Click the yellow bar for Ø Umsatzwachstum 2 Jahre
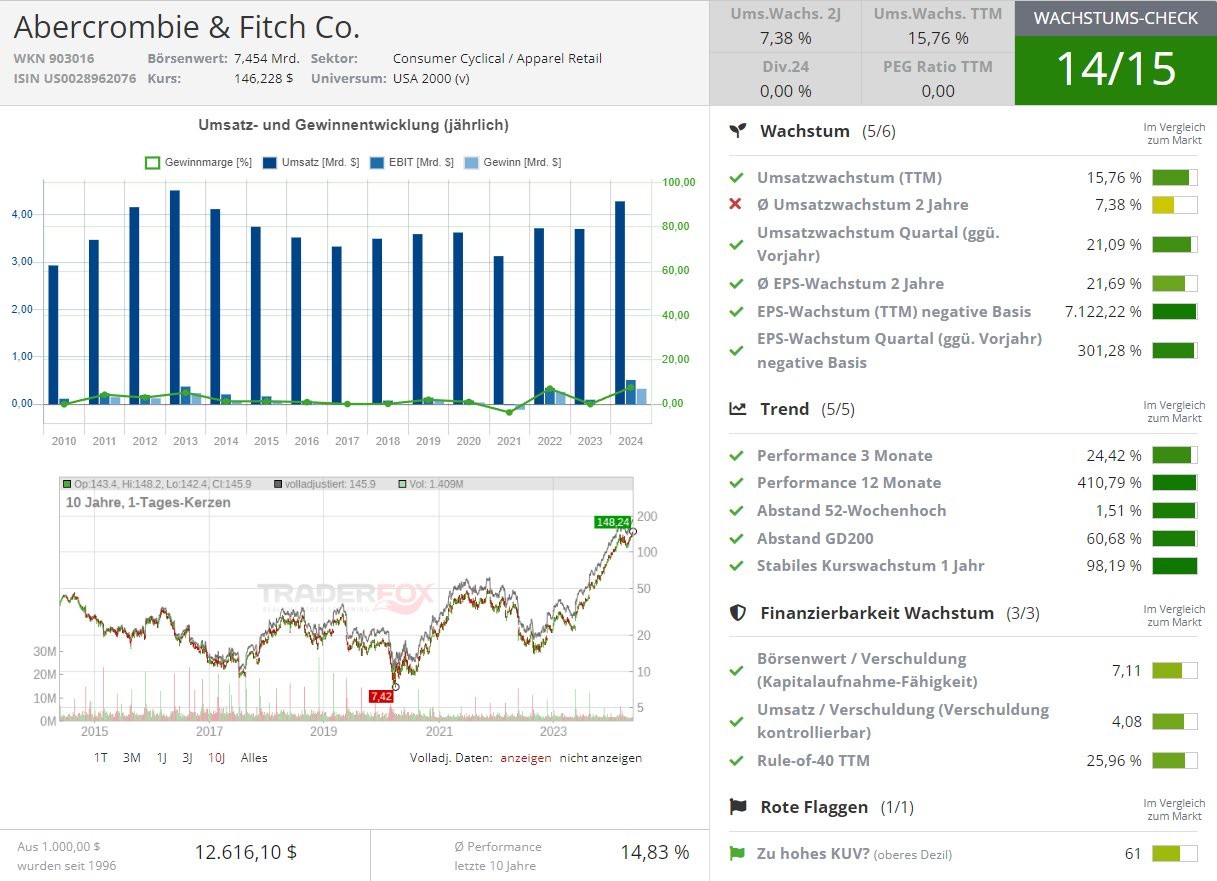The width and height of the screenshot is (1217, 881). [x=1174, y=205]
